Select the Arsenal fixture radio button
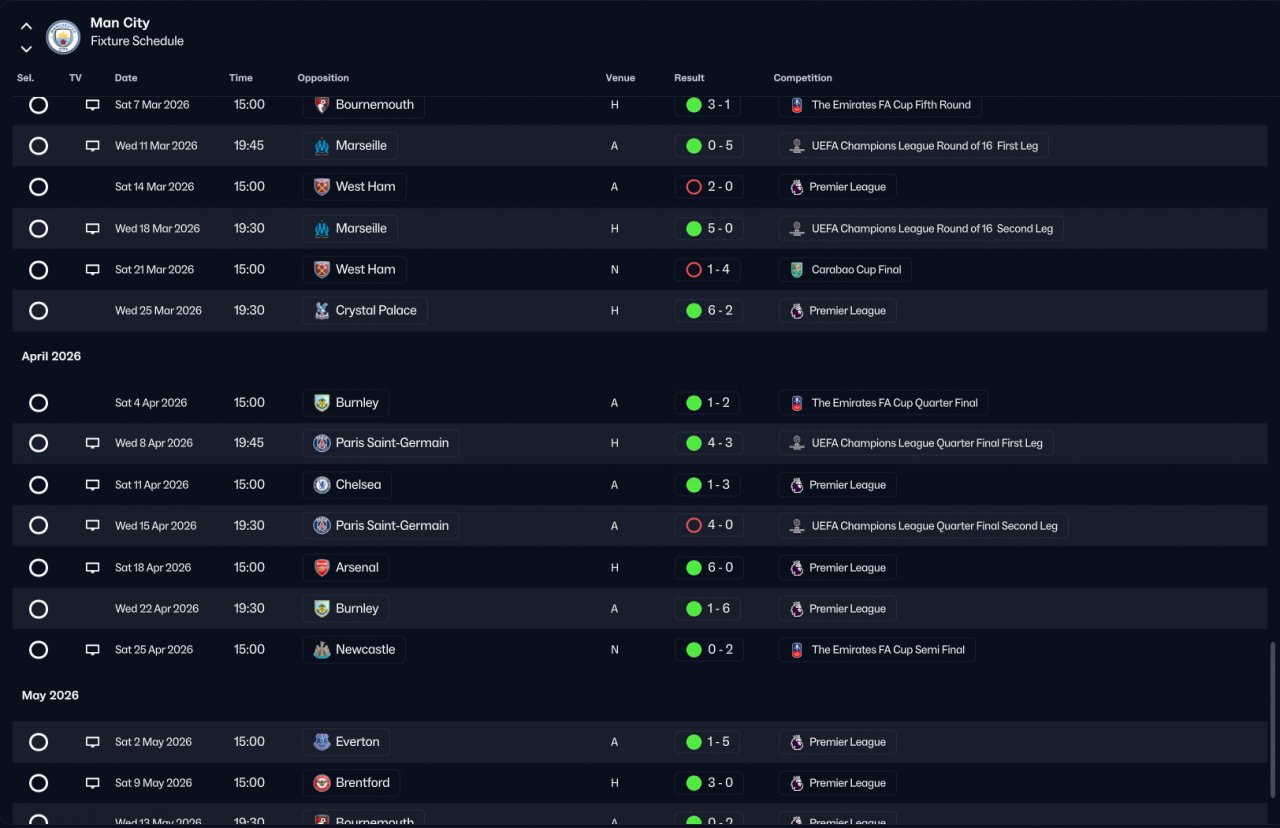1280x828 pixels. (x=38, y=568)
